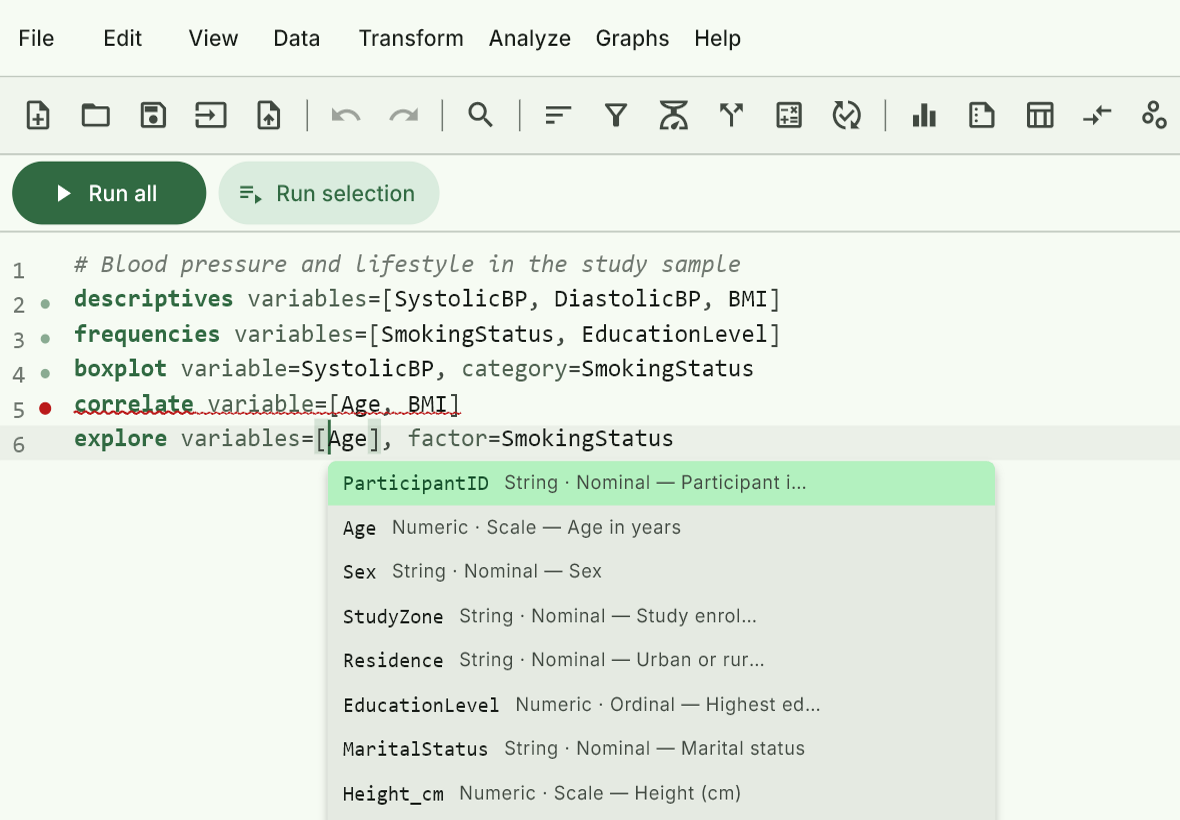The image size is (1180, 820).
Task: Click the Redo icon
Action: 403,116
